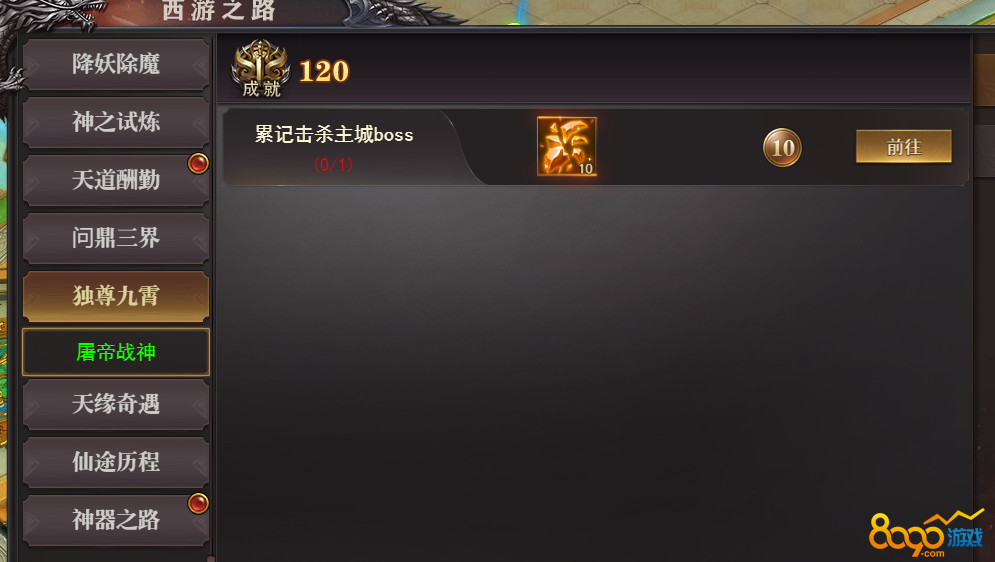
Task: Switch to the 神之试炼 tab
Action: tap(116, 122)
